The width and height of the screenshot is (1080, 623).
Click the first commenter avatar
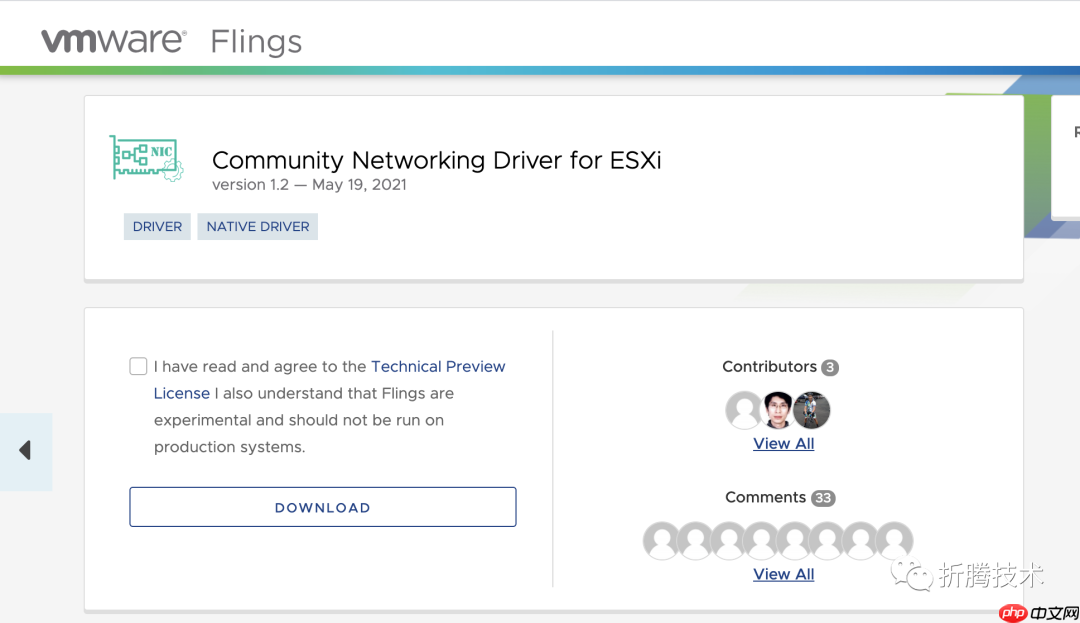click(x=662, y=540)
